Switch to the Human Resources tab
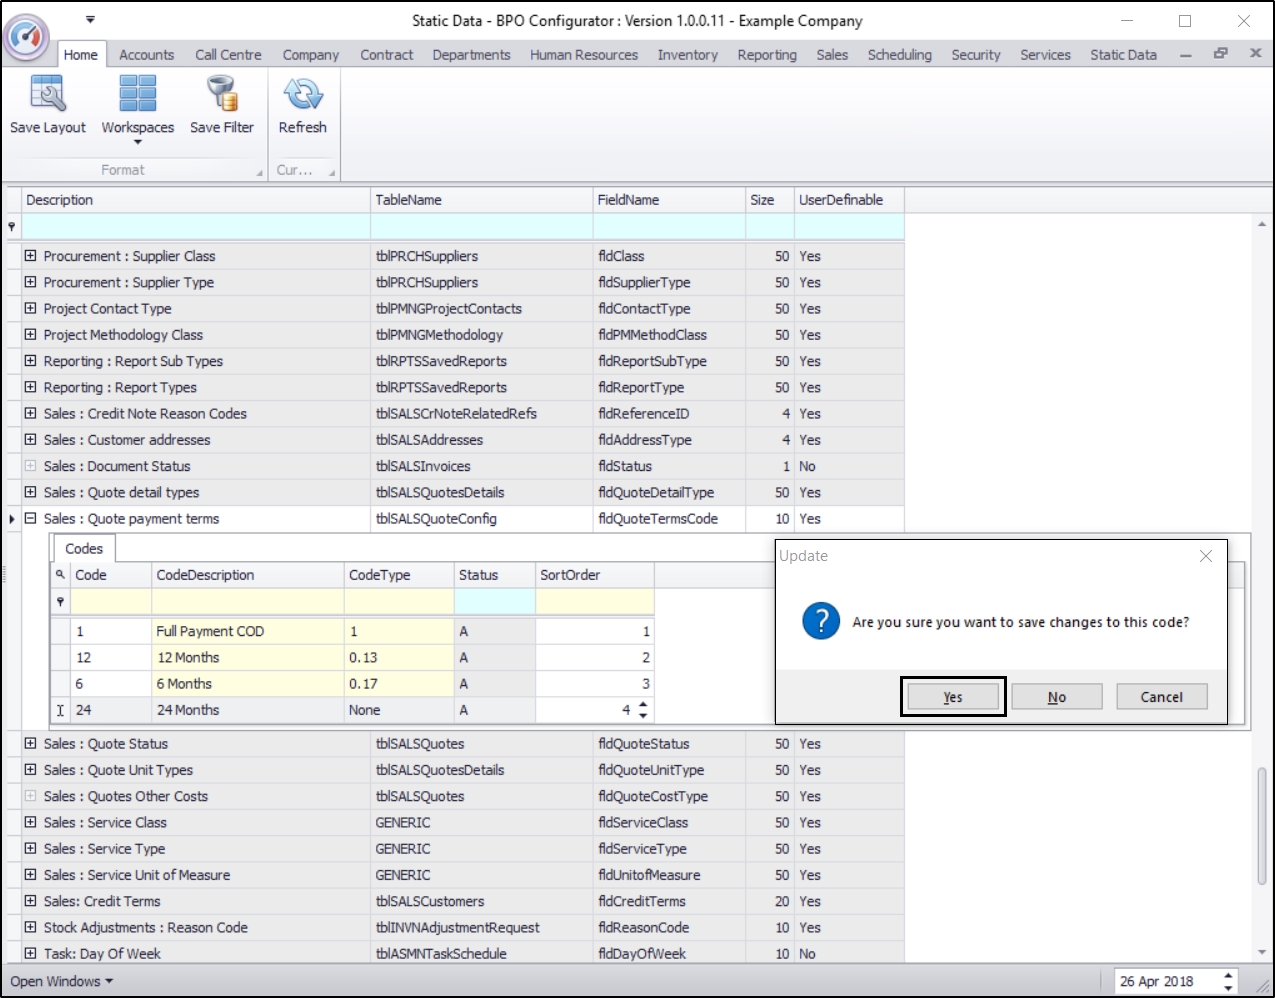The width and height of the screenshot is (1275, 998). click(583, 55)
